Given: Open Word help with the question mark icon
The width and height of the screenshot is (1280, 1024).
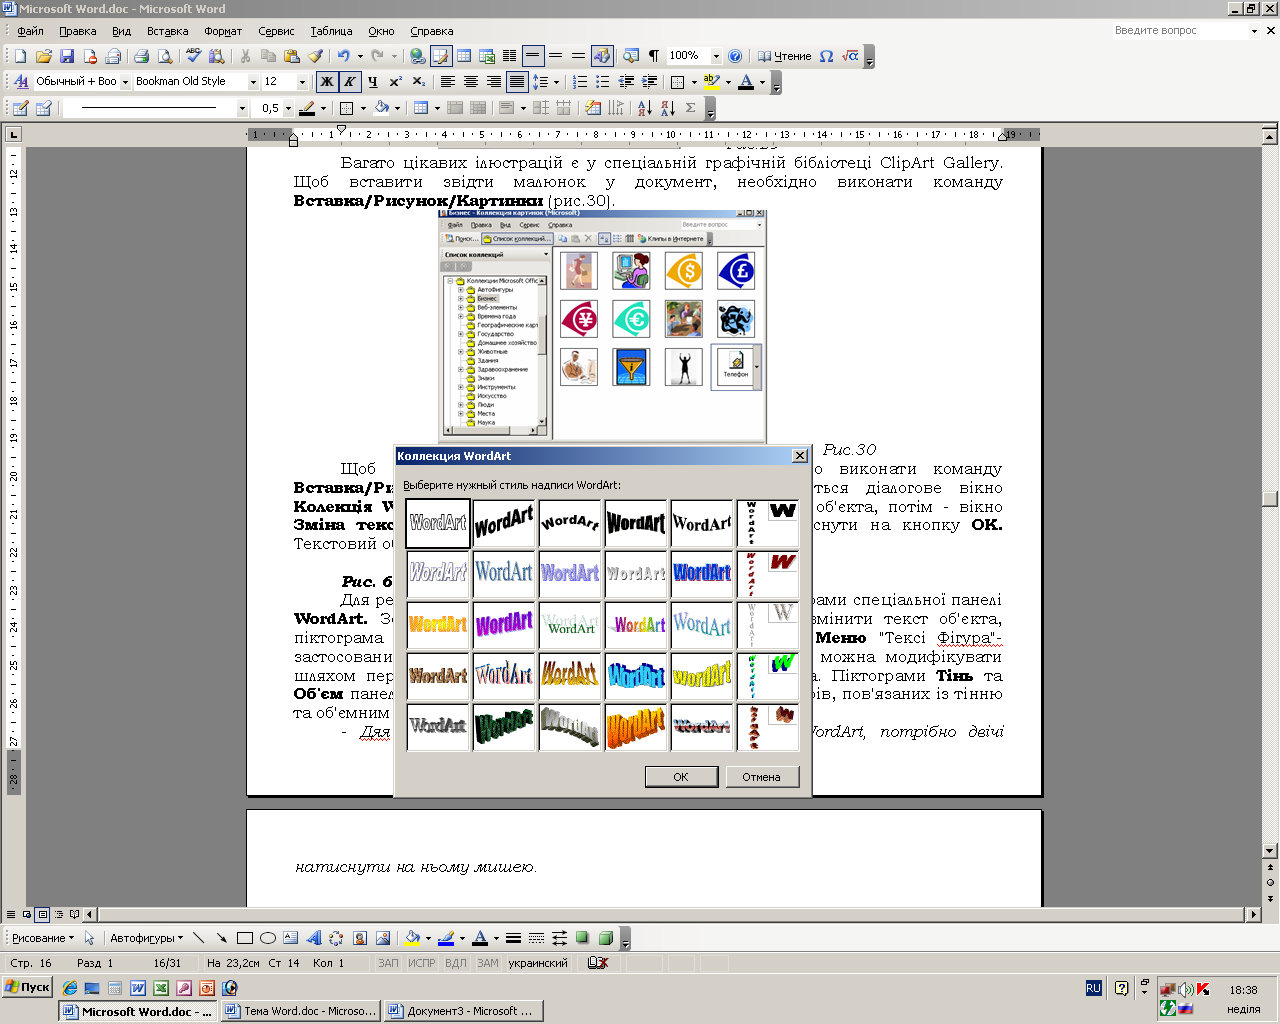Looking at the screenshot, I should click(x=735, y=56).
